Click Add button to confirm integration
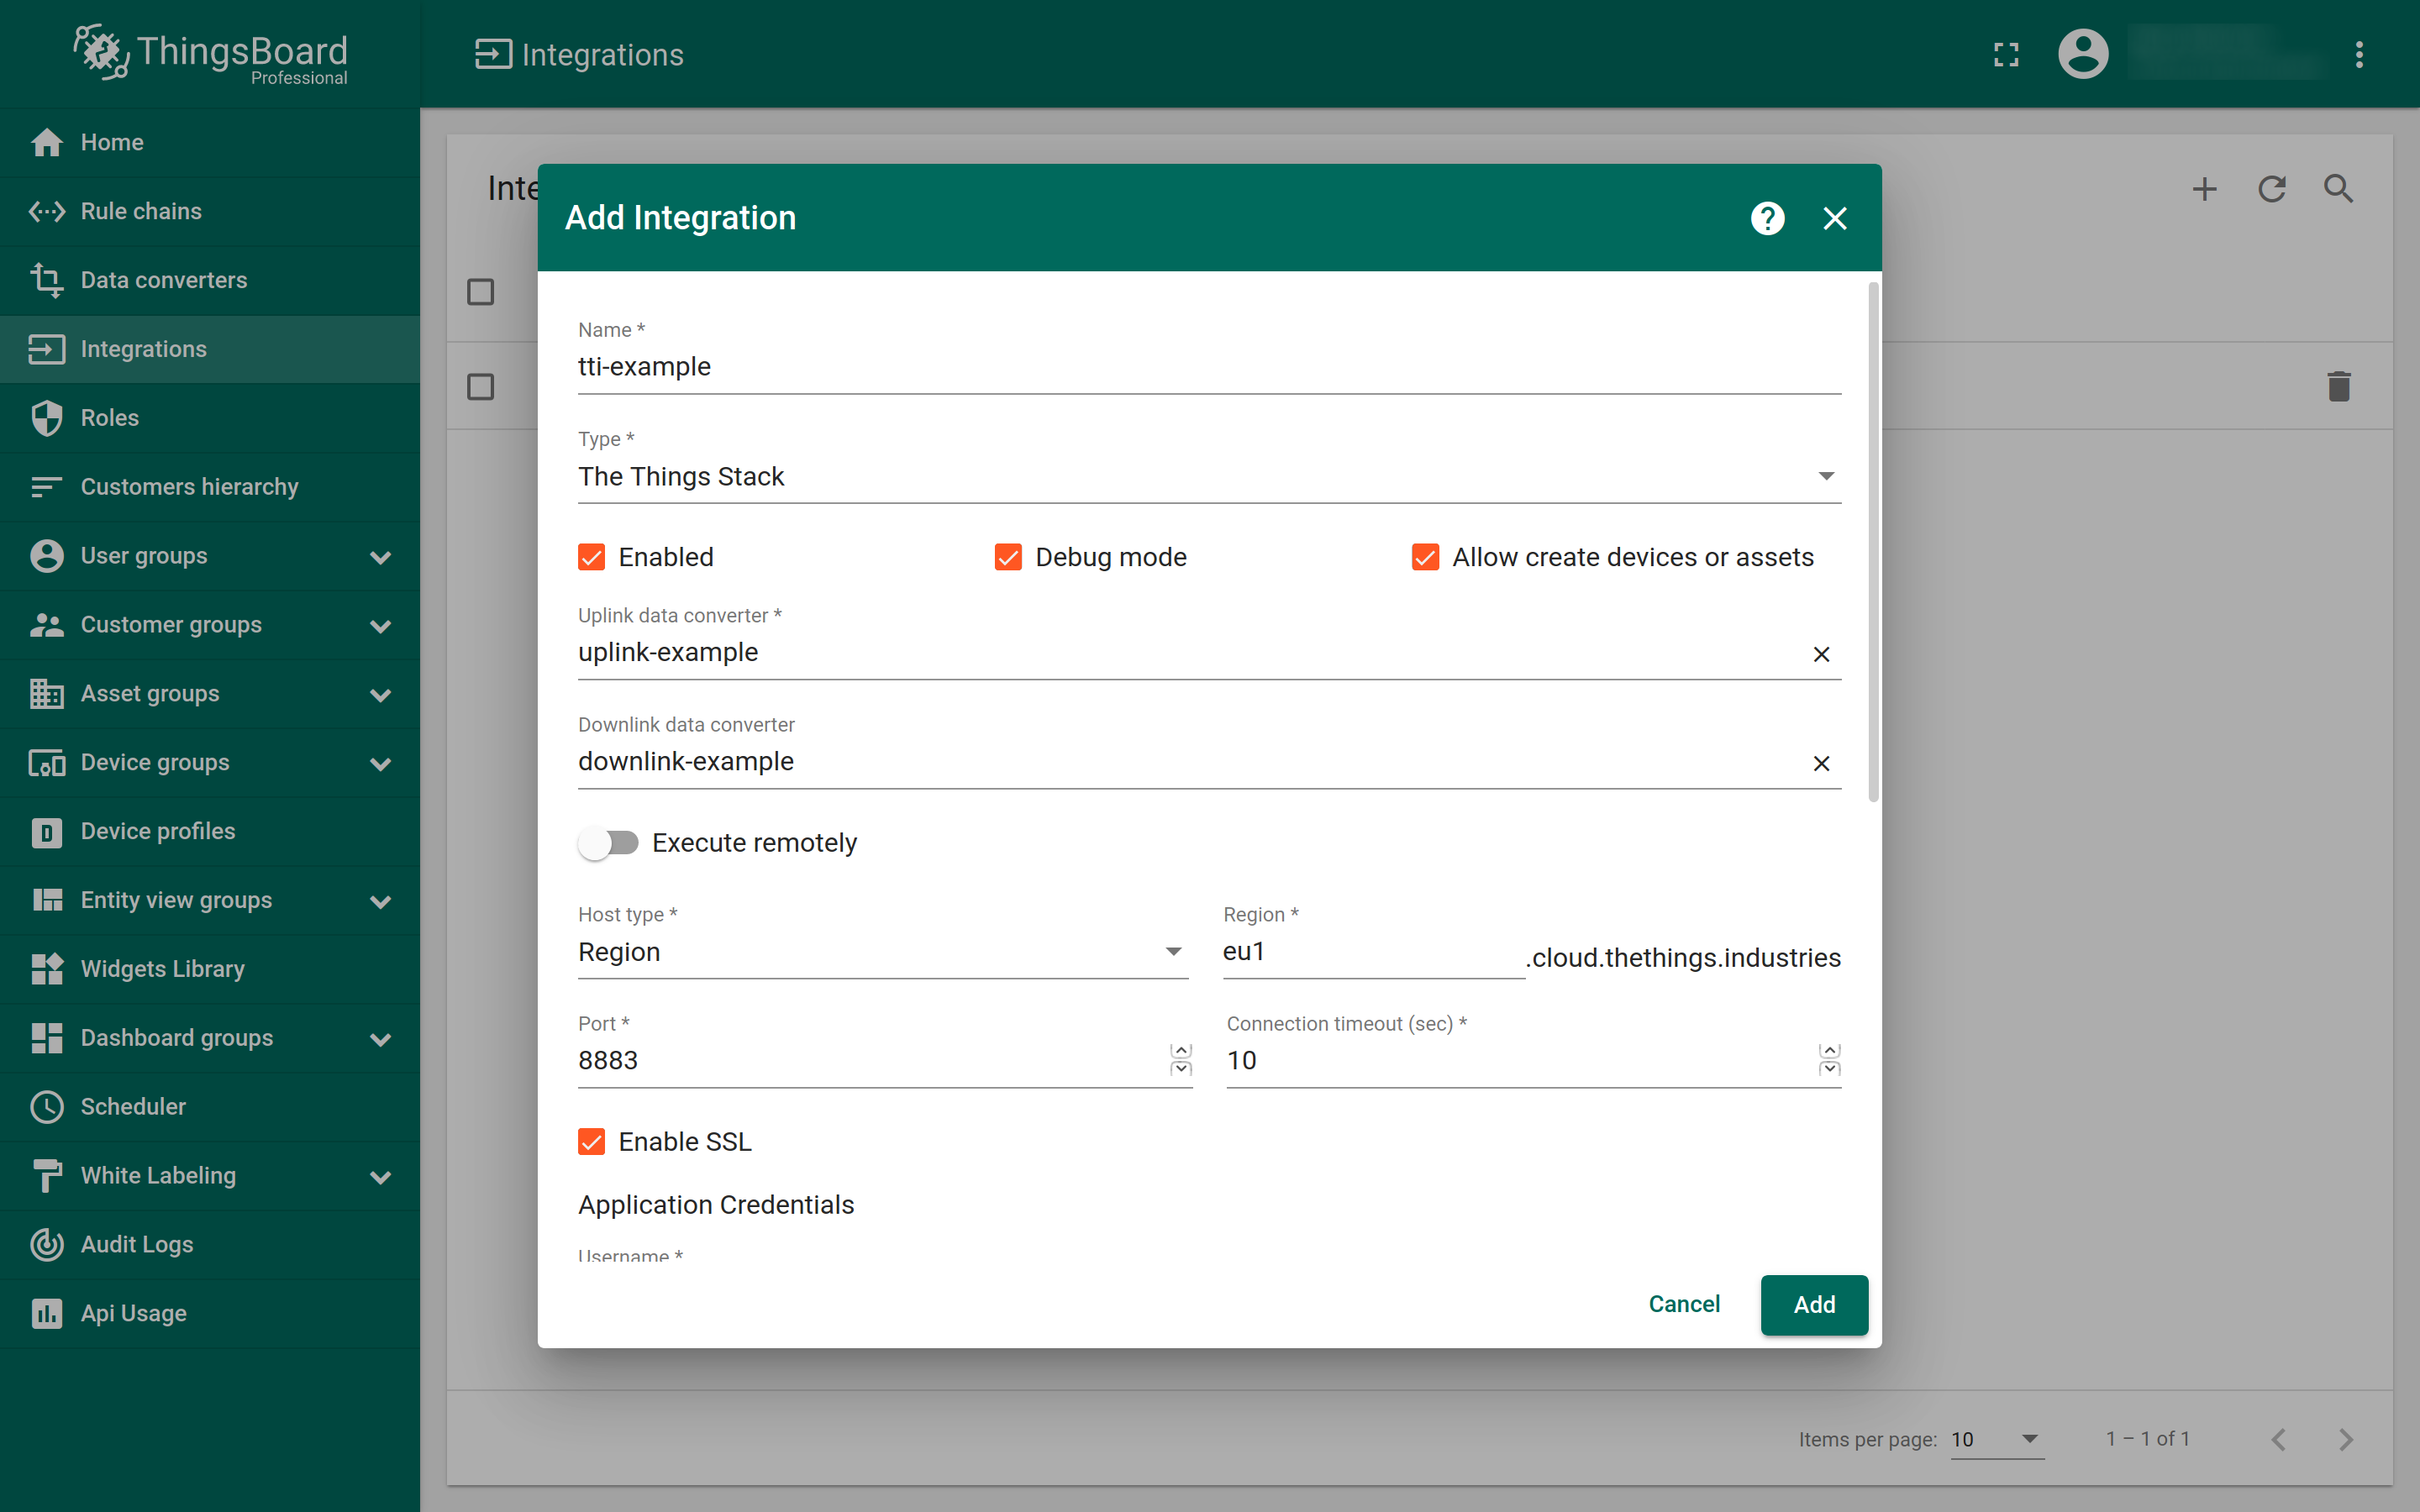This screenshot has width=2420, height=1512. (1813, 1303)
